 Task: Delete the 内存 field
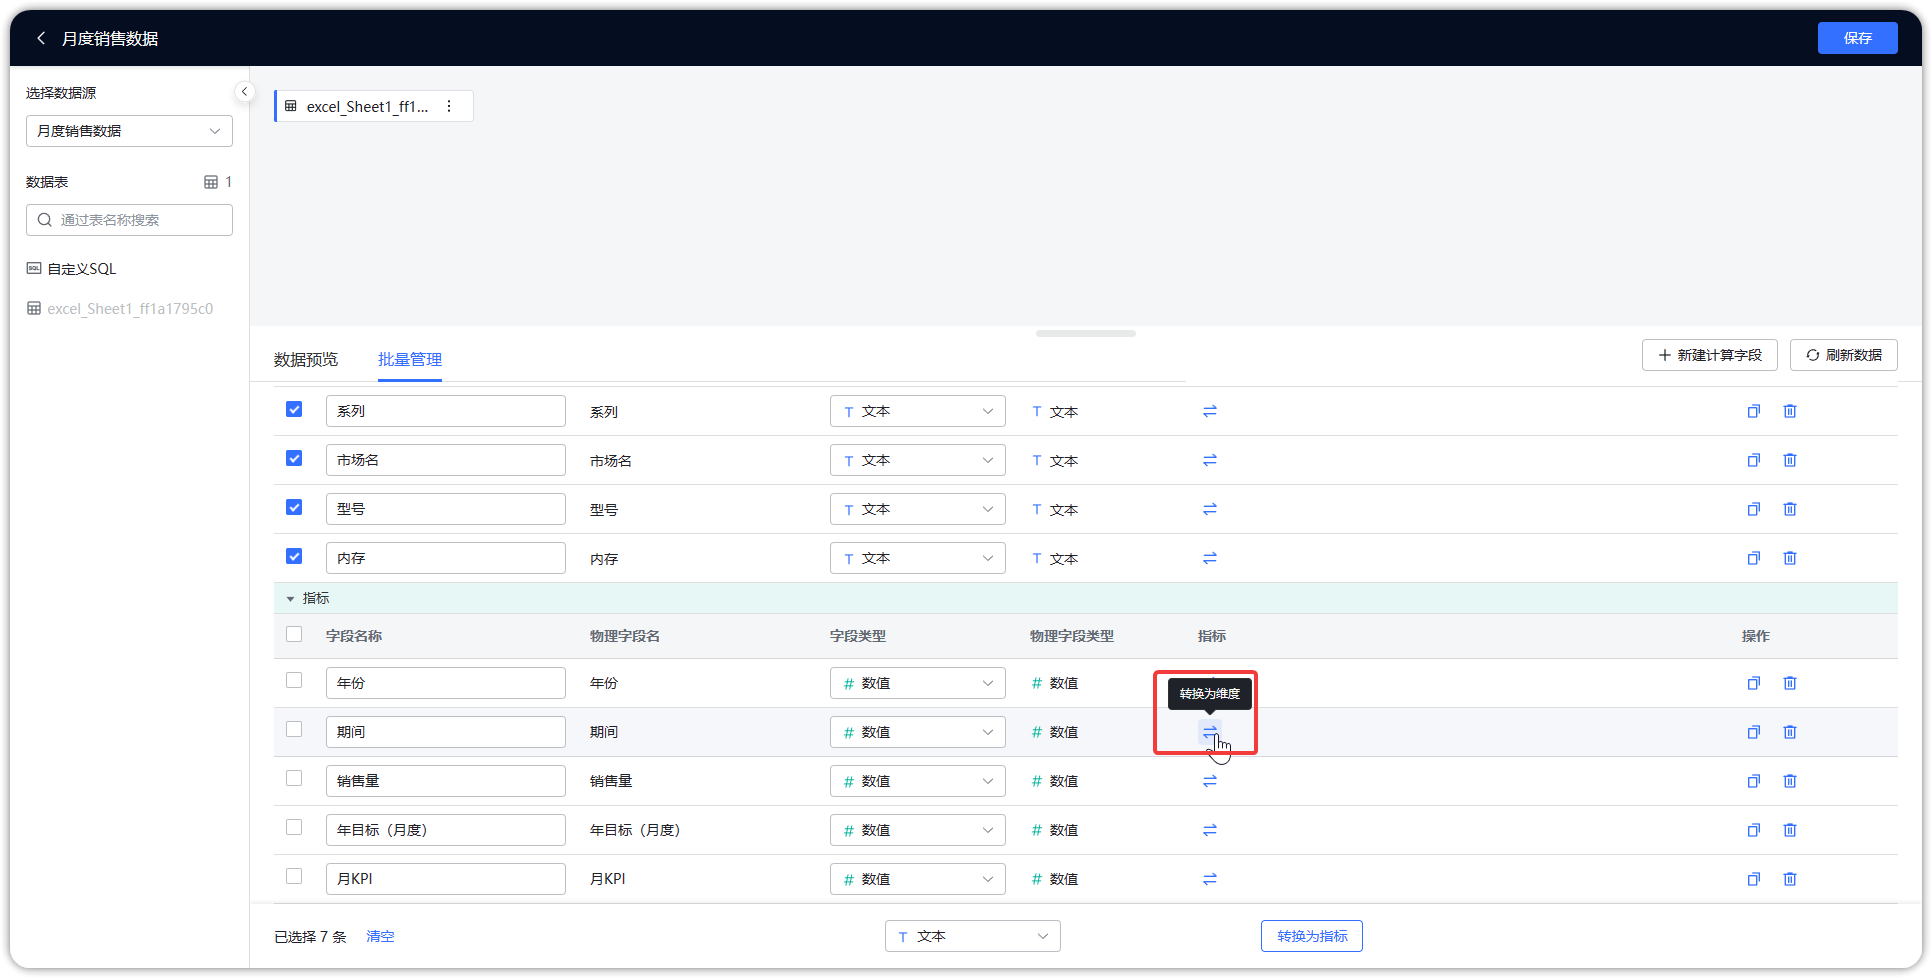(1790, 558)
